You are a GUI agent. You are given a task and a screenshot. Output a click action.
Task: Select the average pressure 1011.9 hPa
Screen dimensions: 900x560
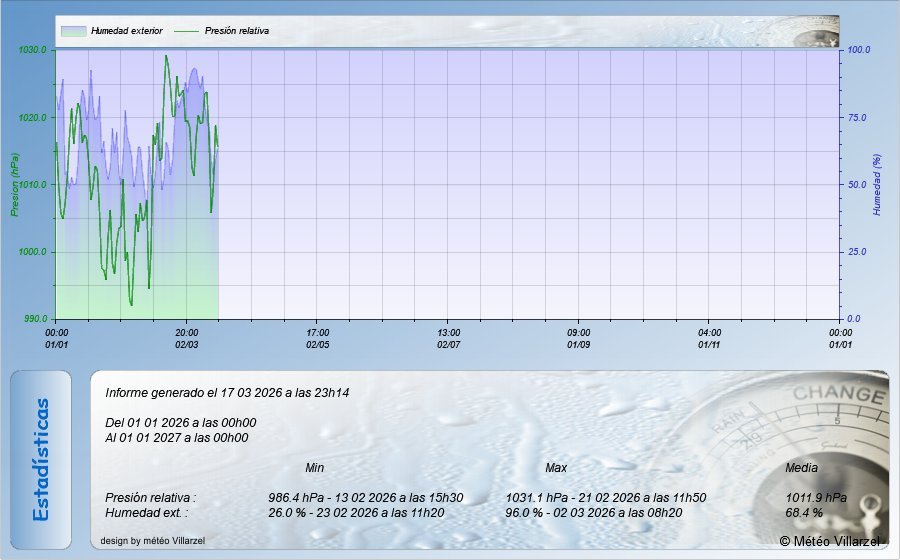[816, 497]
